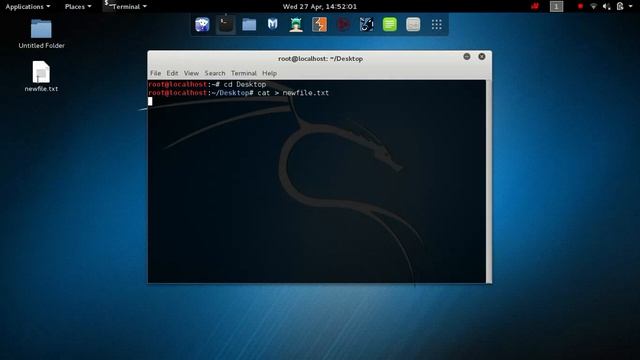This screenshot has width=640, height=360.
Task: Click the terminal vertical scrollbar
Action: [x=489, y=181]
